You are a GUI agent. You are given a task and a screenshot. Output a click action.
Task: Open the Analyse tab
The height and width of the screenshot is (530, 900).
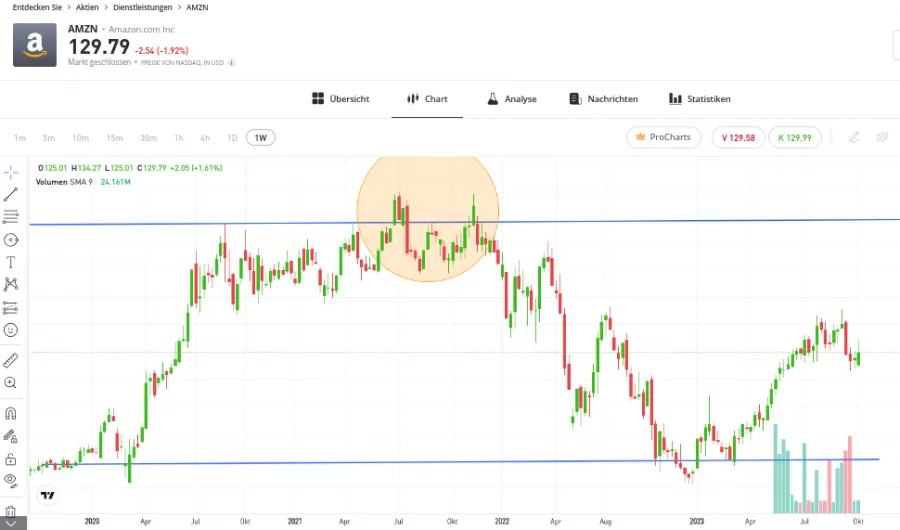tap(512, 99)
